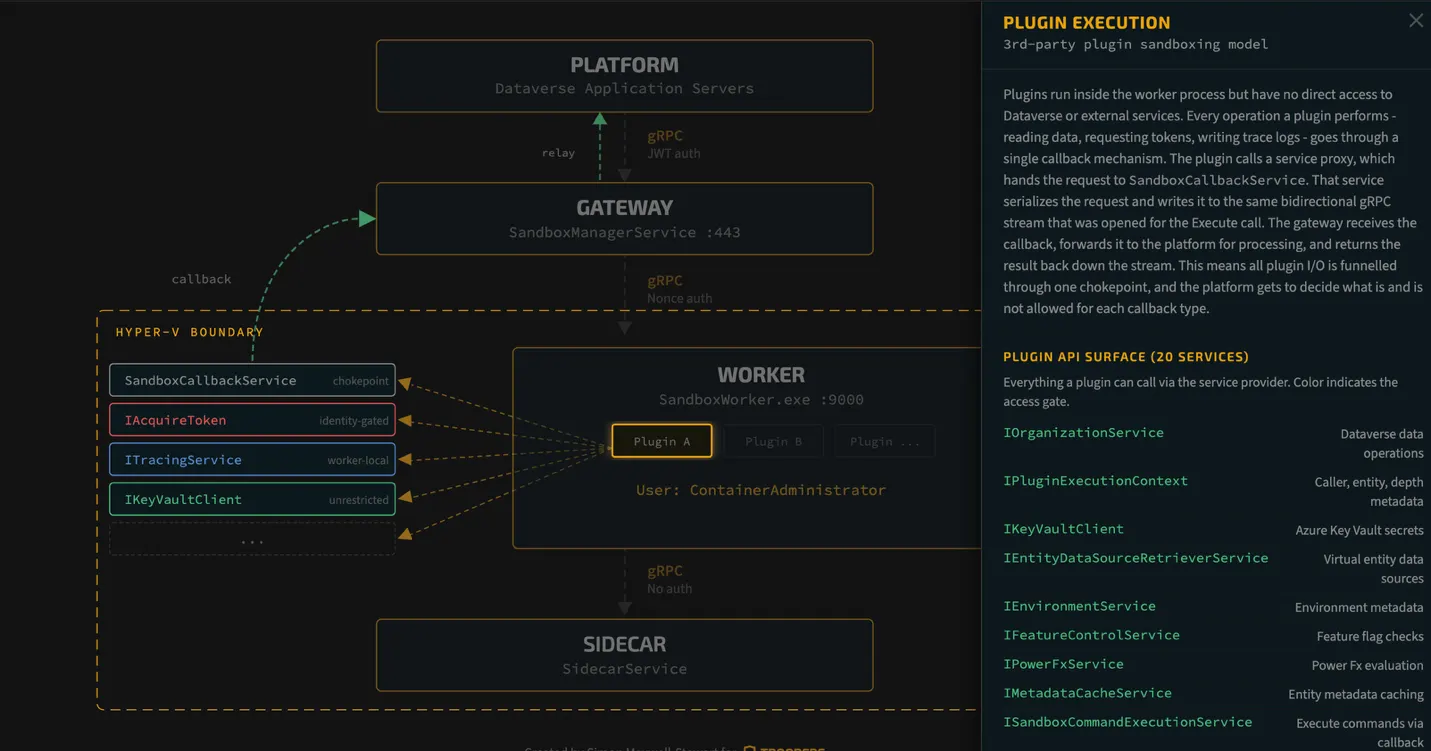Image resolution: width=1431 pixels, height=751 pixels.
Task: Click the WORKER heading in diagram
Action: [x=761, y=375]
